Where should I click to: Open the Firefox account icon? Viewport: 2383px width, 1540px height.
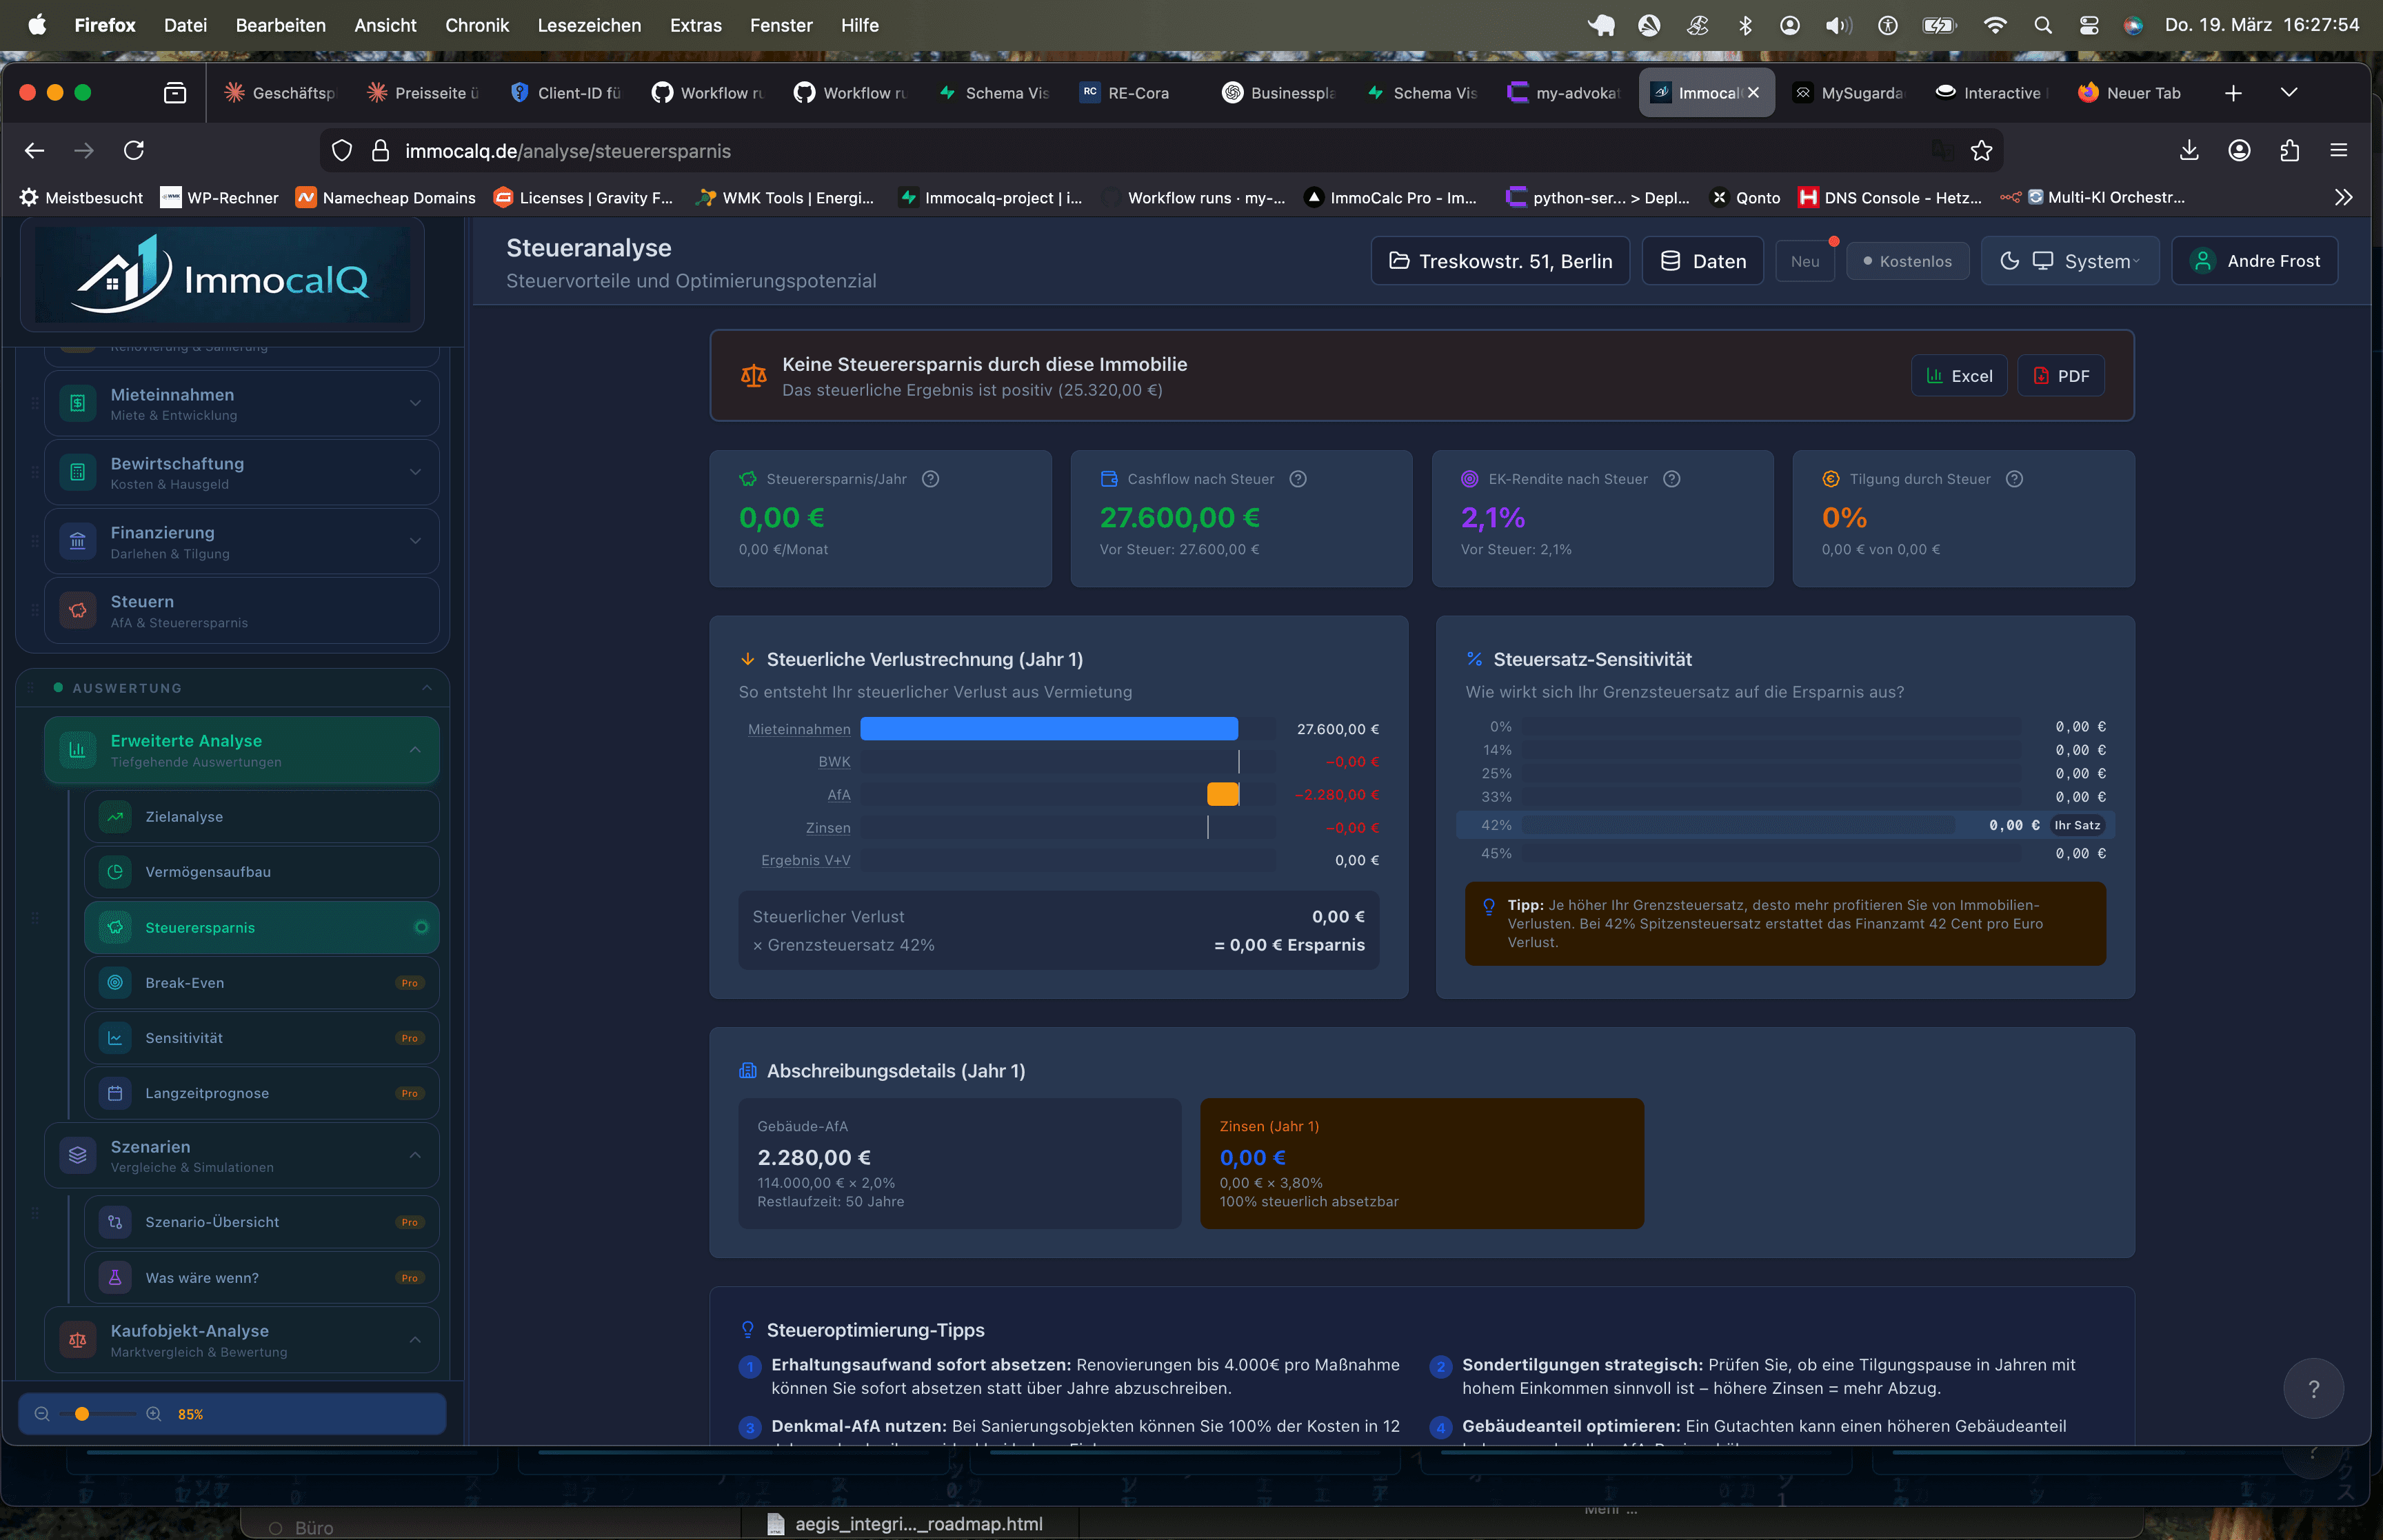point(2239,150)
